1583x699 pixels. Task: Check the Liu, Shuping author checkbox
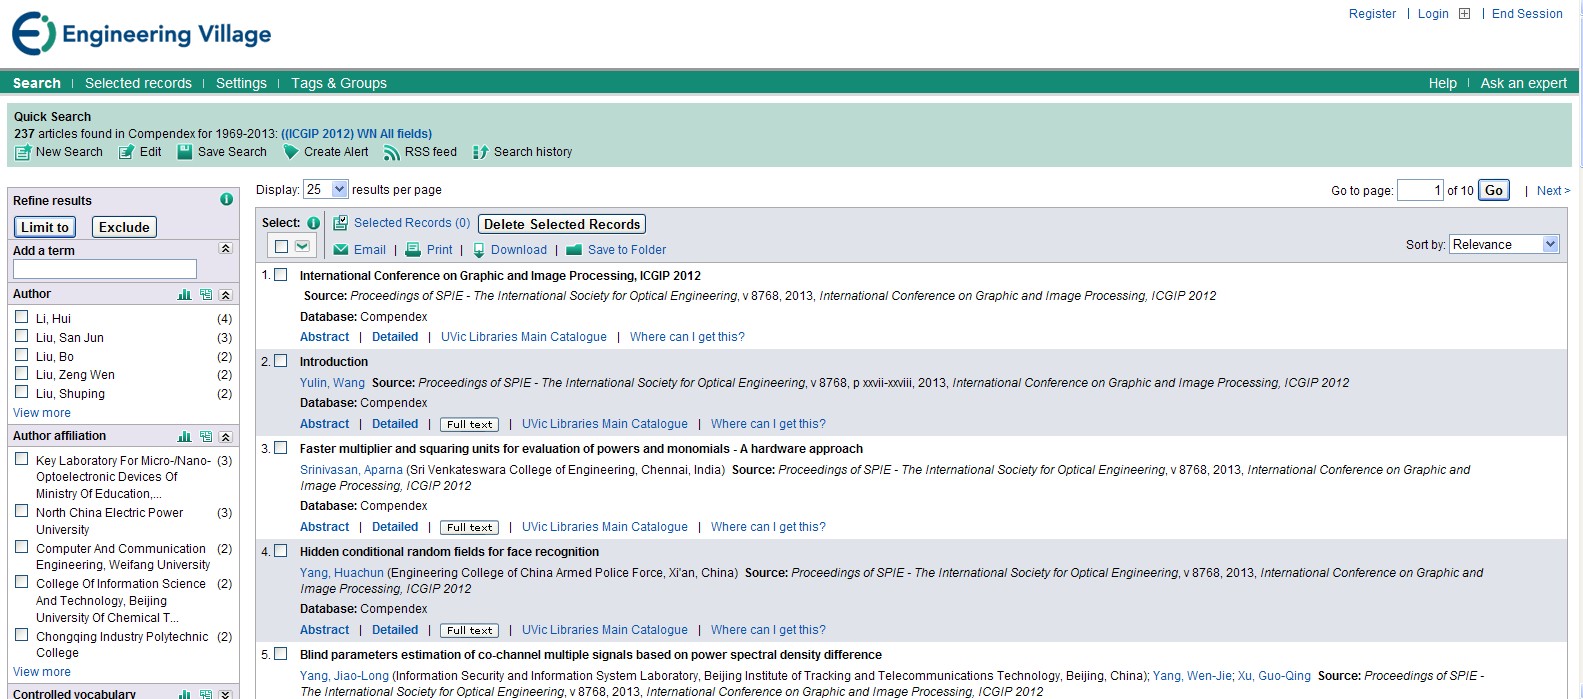21,392
